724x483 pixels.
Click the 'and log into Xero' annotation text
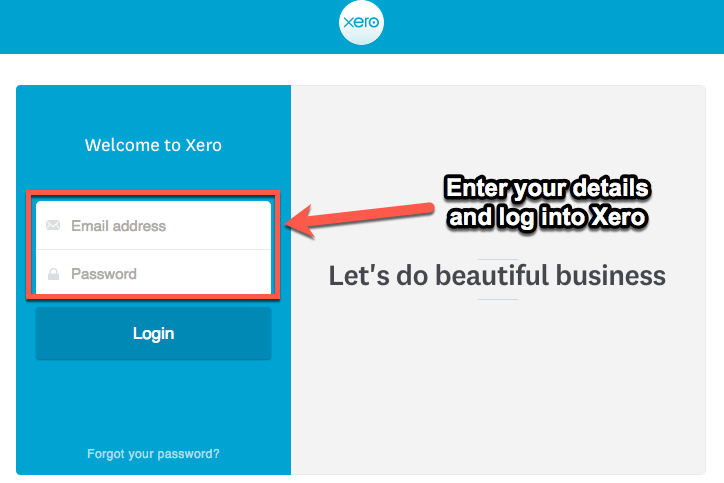tap(548, 217)
